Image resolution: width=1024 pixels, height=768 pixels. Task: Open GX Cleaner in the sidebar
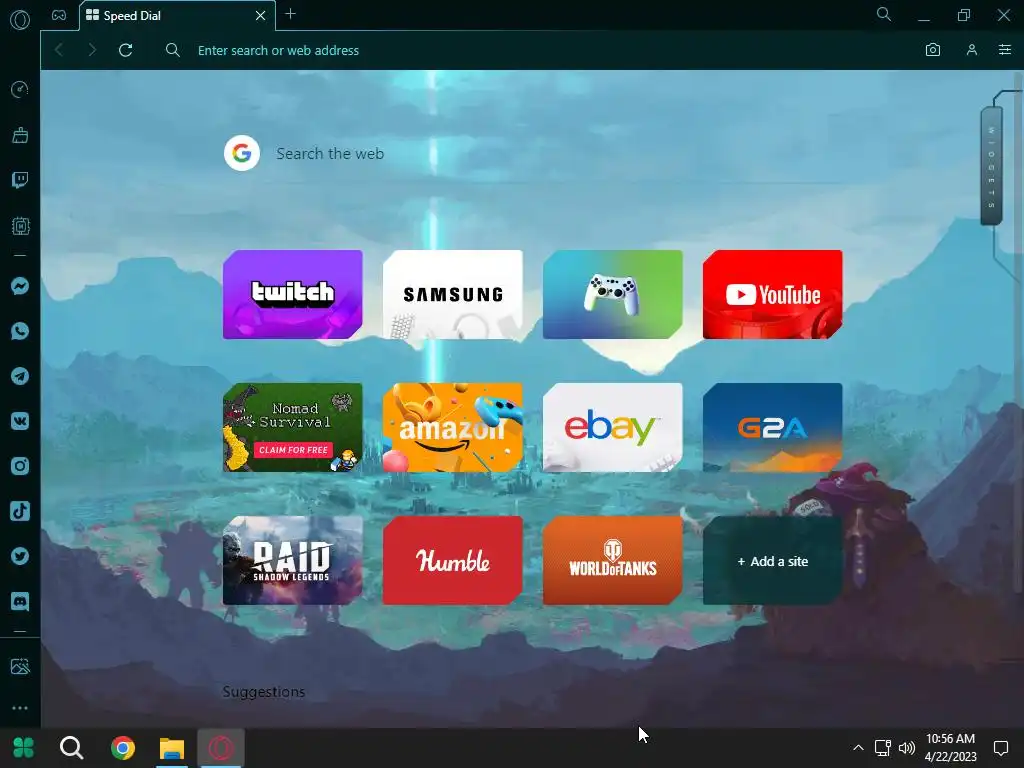(x=20, y=135)
